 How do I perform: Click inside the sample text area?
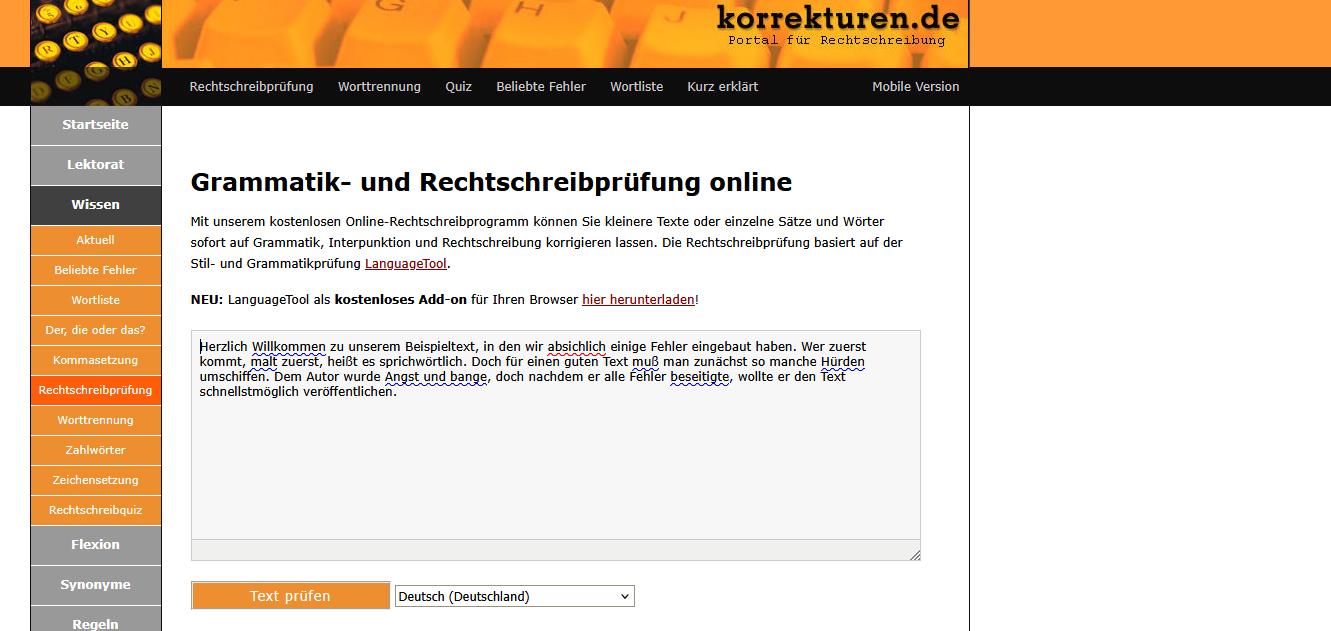(x=555, y=460)
